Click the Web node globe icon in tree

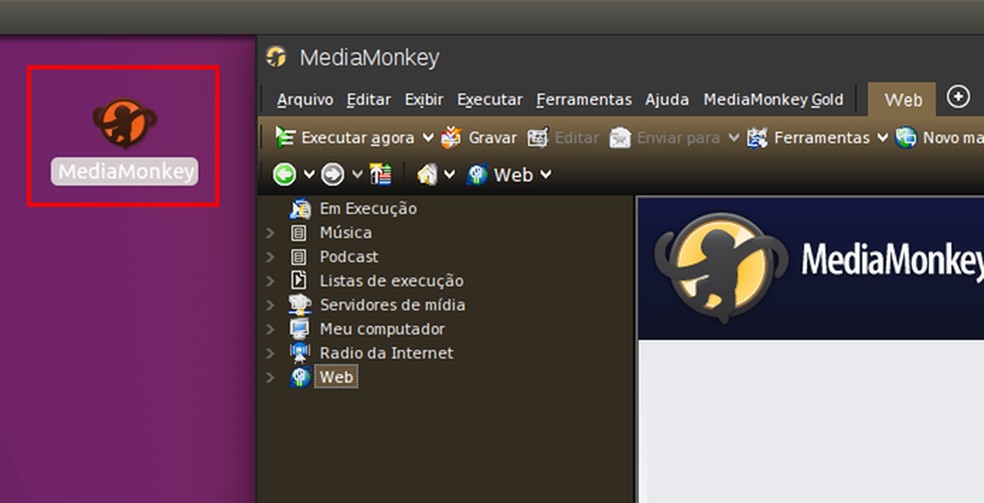click(300, 377)
